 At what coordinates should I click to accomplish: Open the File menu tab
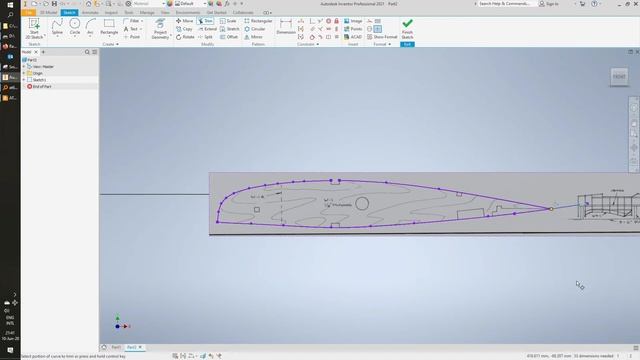[x=29, y=13]
